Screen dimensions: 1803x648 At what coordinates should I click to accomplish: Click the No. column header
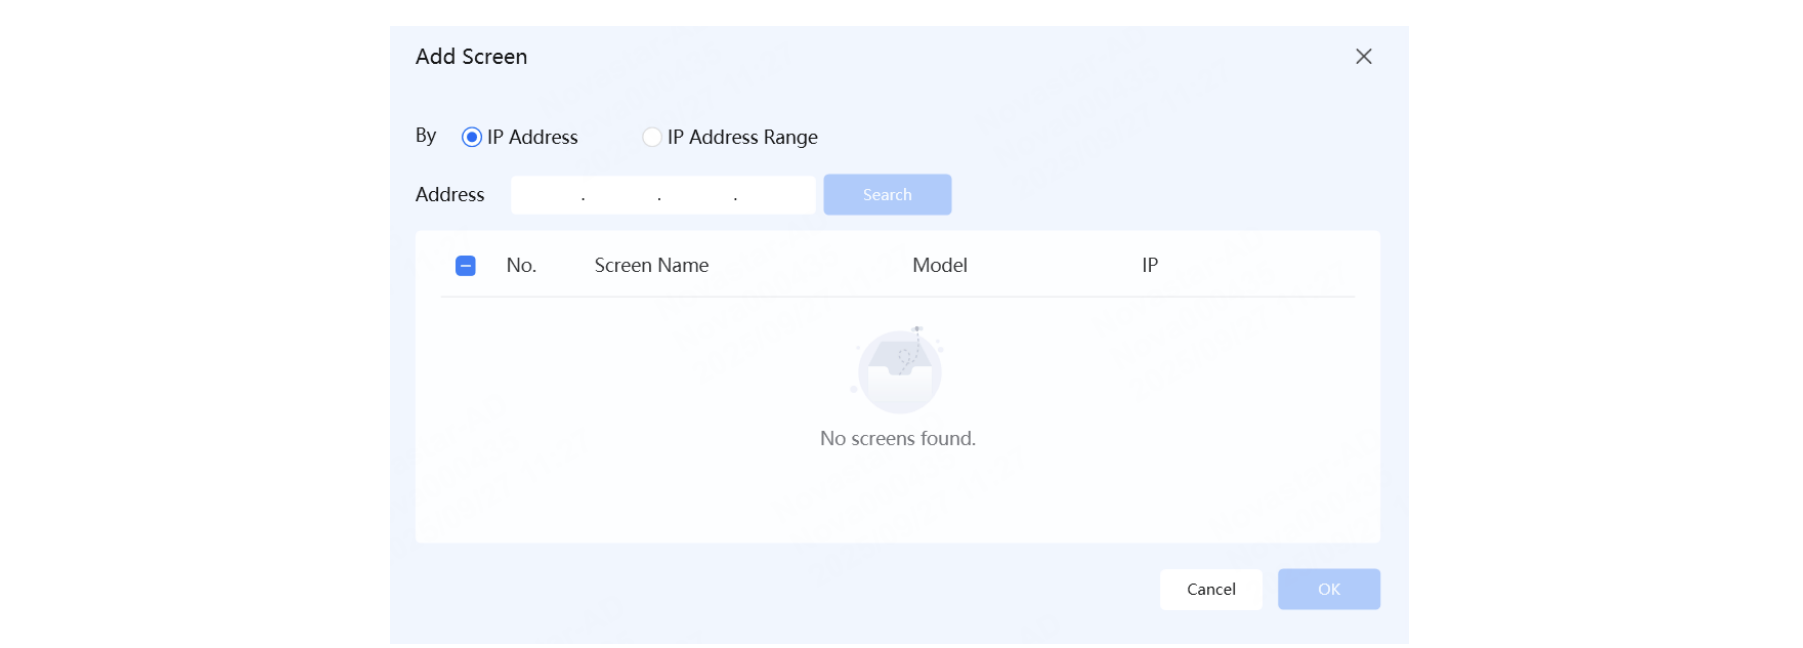(521, 265)
